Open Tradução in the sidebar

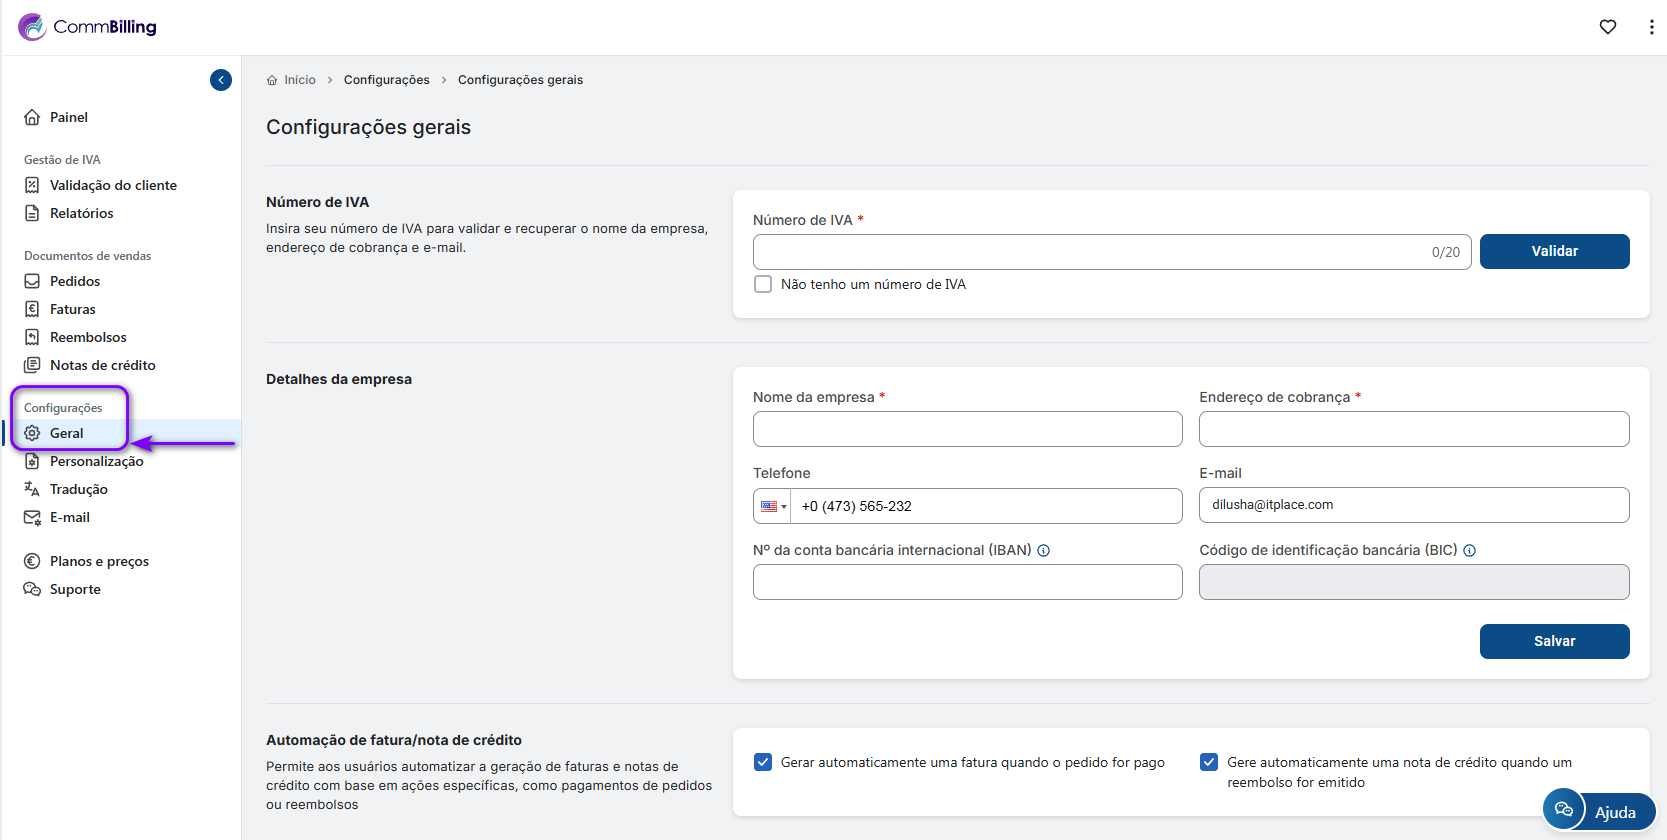pyautogui.click(x=78, y=489)
